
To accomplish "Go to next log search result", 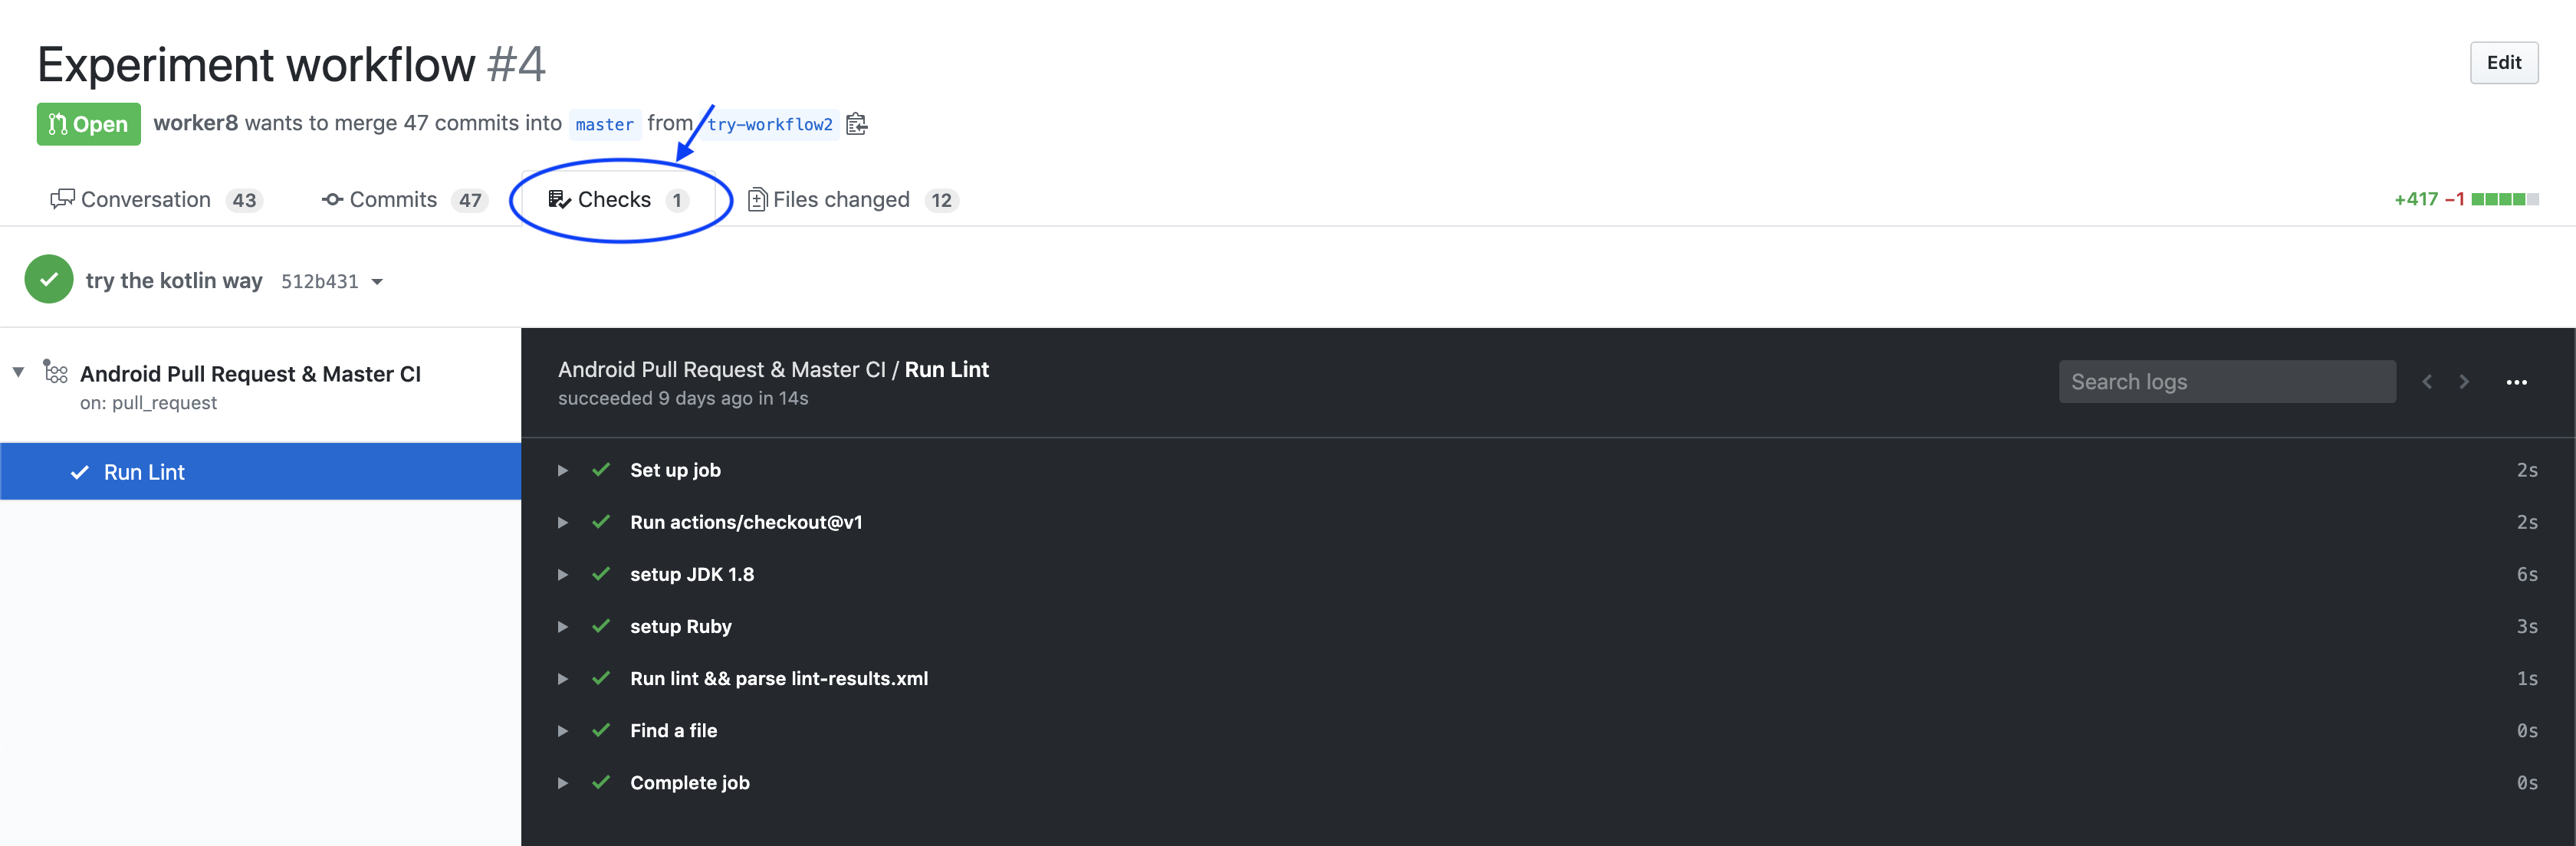I will 2464,382.
